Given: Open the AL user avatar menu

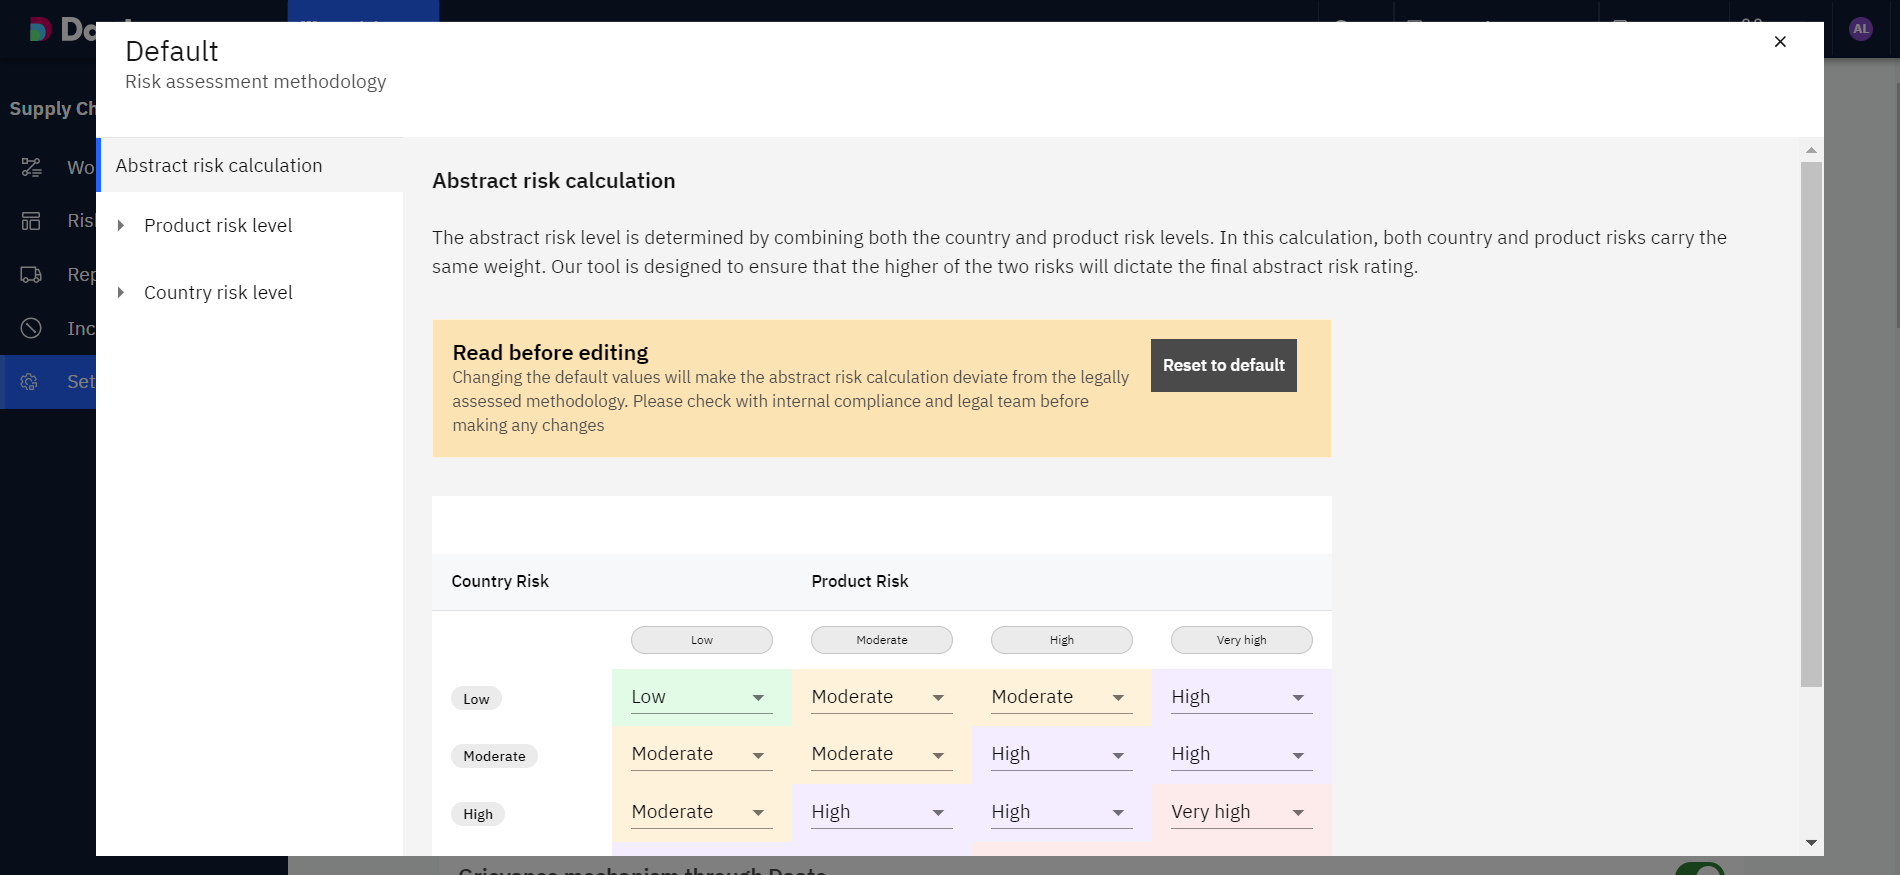Looking at the screenshot, I should coord(1860,29).
